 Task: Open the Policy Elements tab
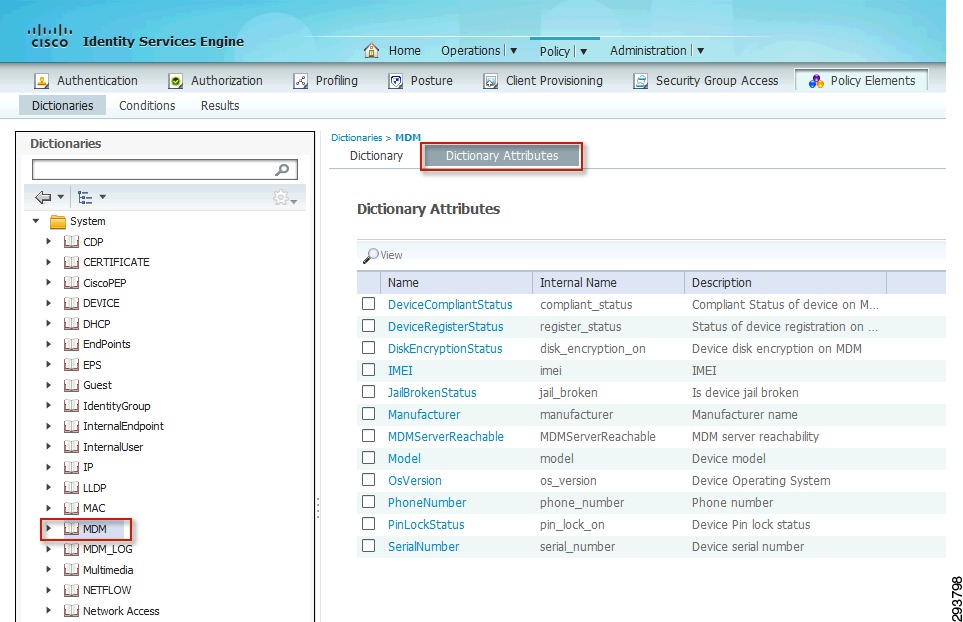click(861, 80)
